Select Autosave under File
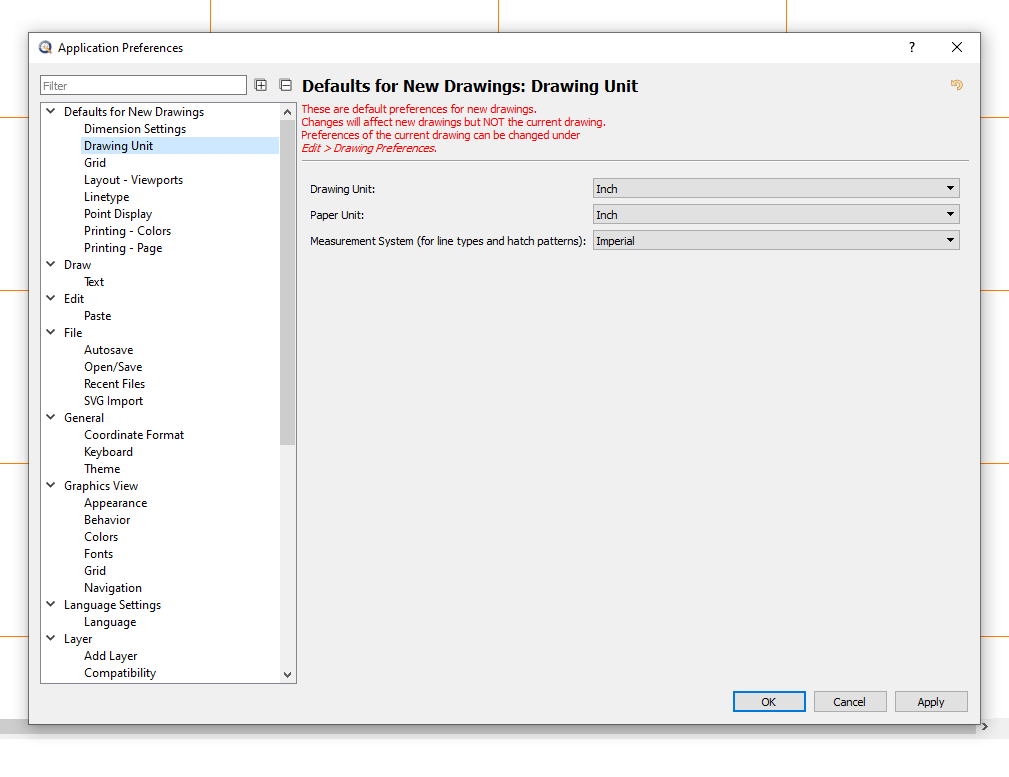 point(108,350)
